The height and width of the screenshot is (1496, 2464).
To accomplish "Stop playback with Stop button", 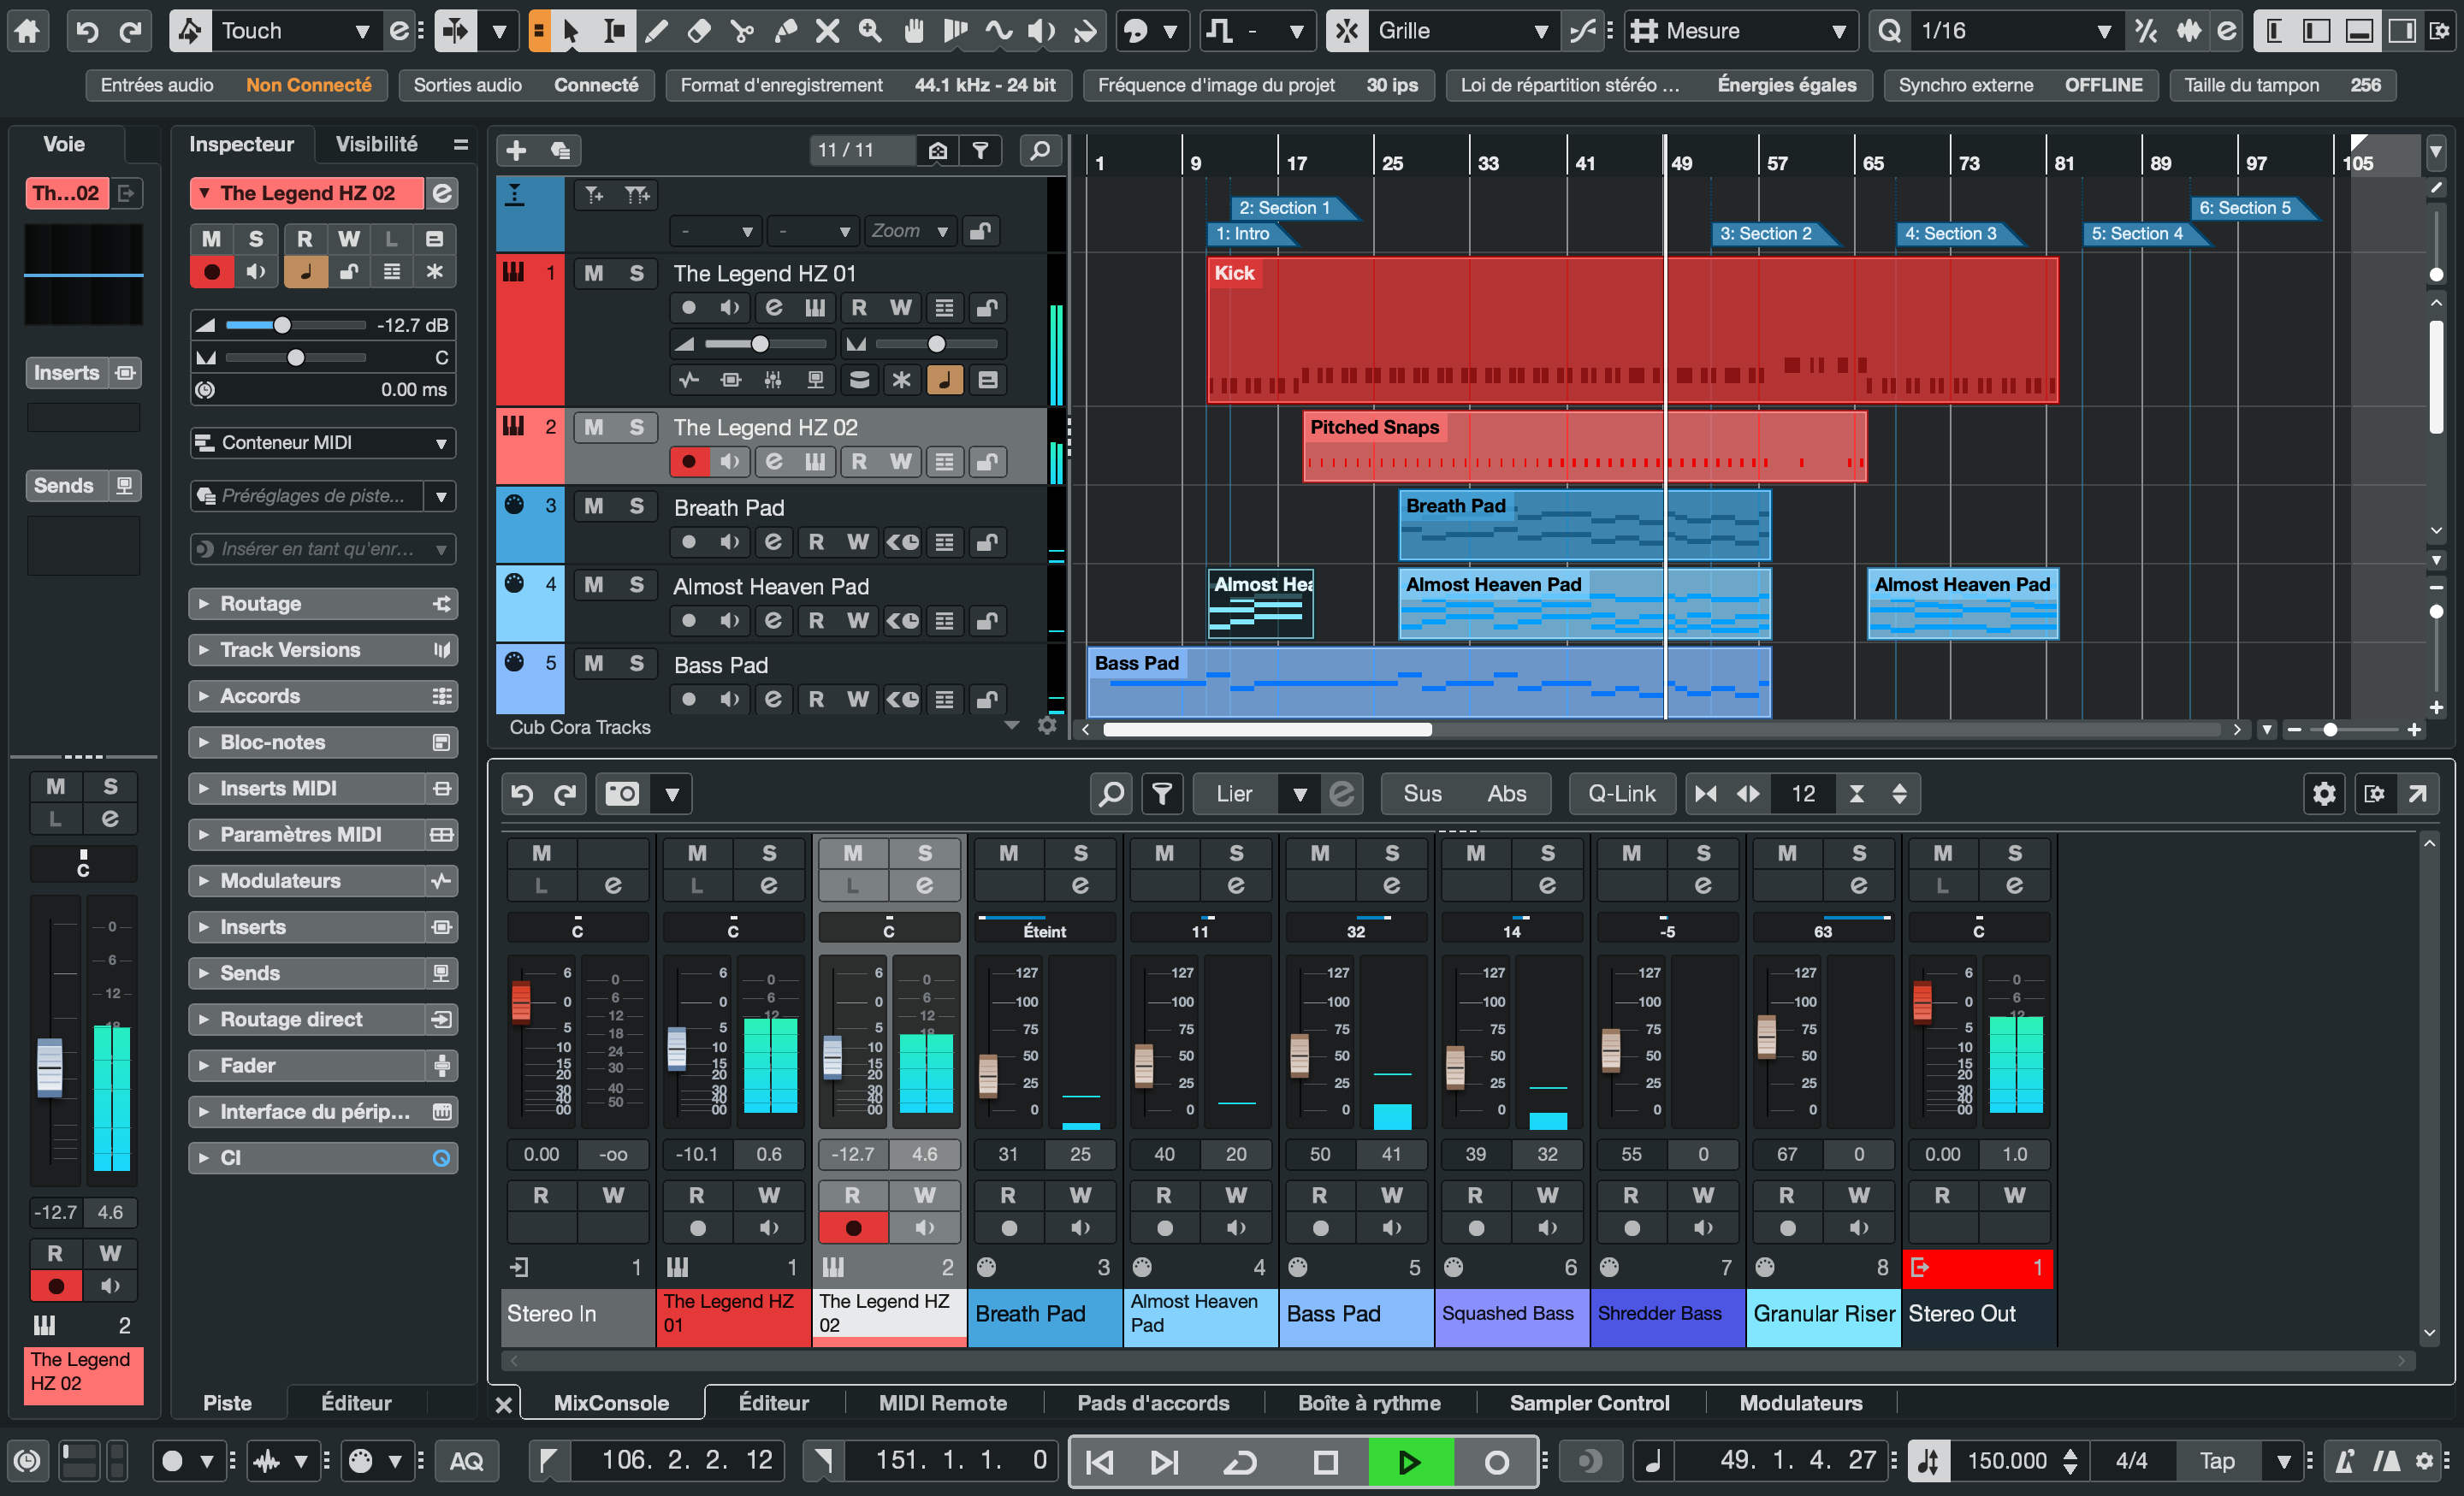I will (x=1325, y=1462).
